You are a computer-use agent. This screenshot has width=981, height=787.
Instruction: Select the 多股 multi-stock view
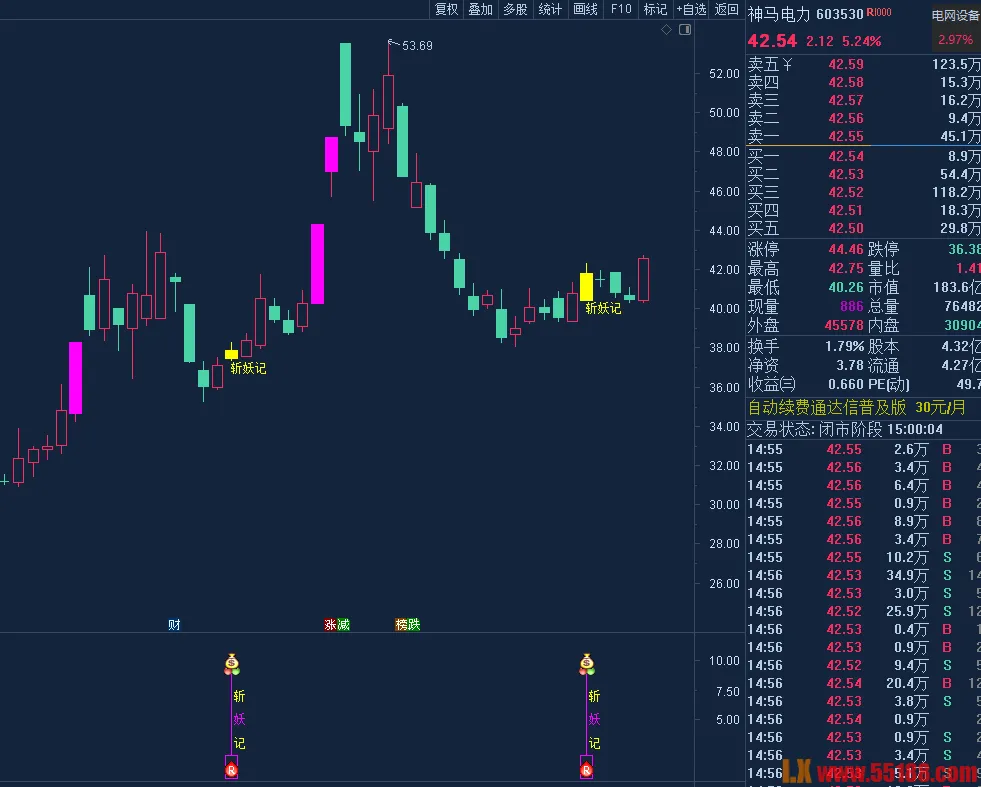515,9
